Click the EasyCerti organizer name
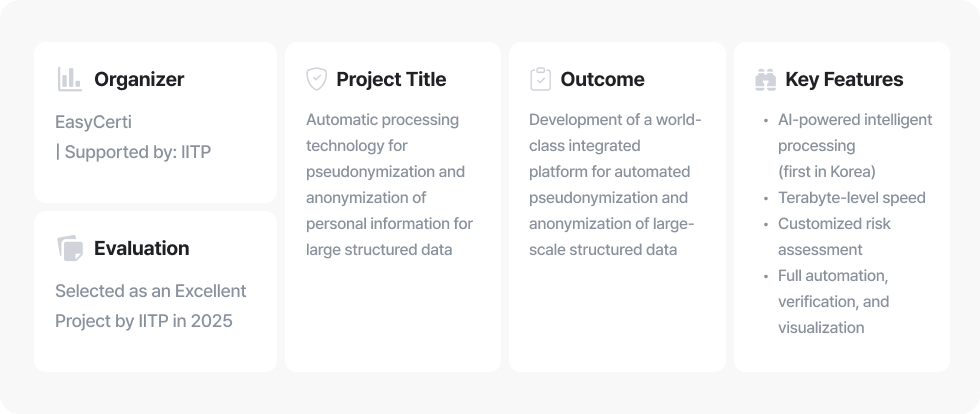The height and width of the screenshot is (414, 980). pos(93,122)
